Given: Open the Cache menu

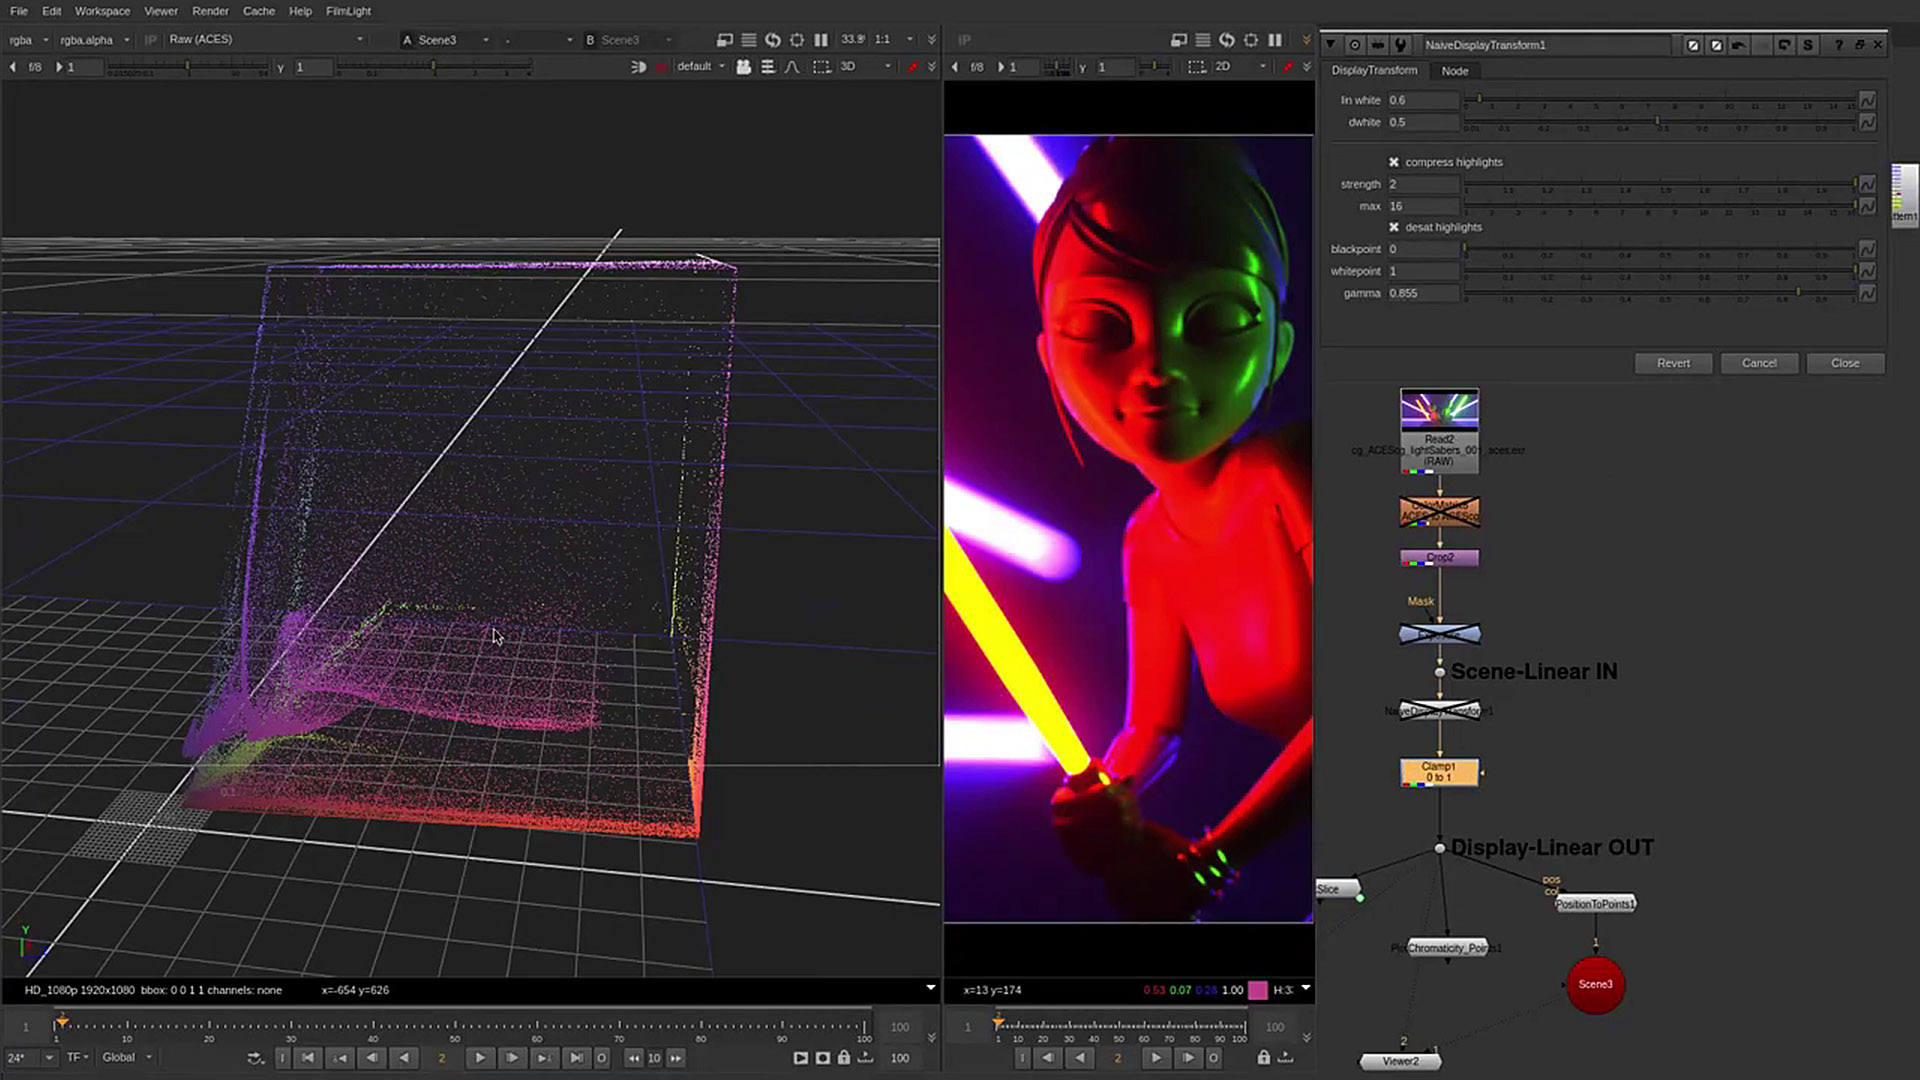Looking at the screenshot, I should 259,11.
